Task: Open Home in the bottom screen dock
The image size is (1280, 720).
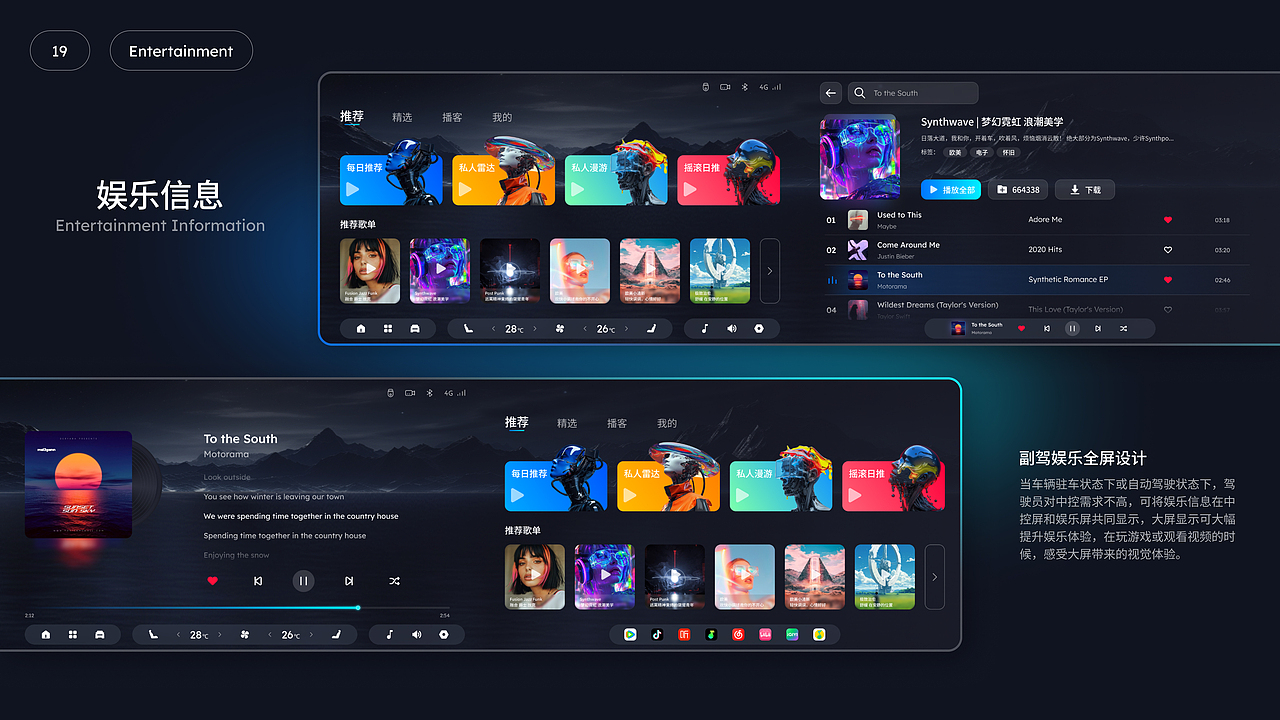Action: point(46,634)
